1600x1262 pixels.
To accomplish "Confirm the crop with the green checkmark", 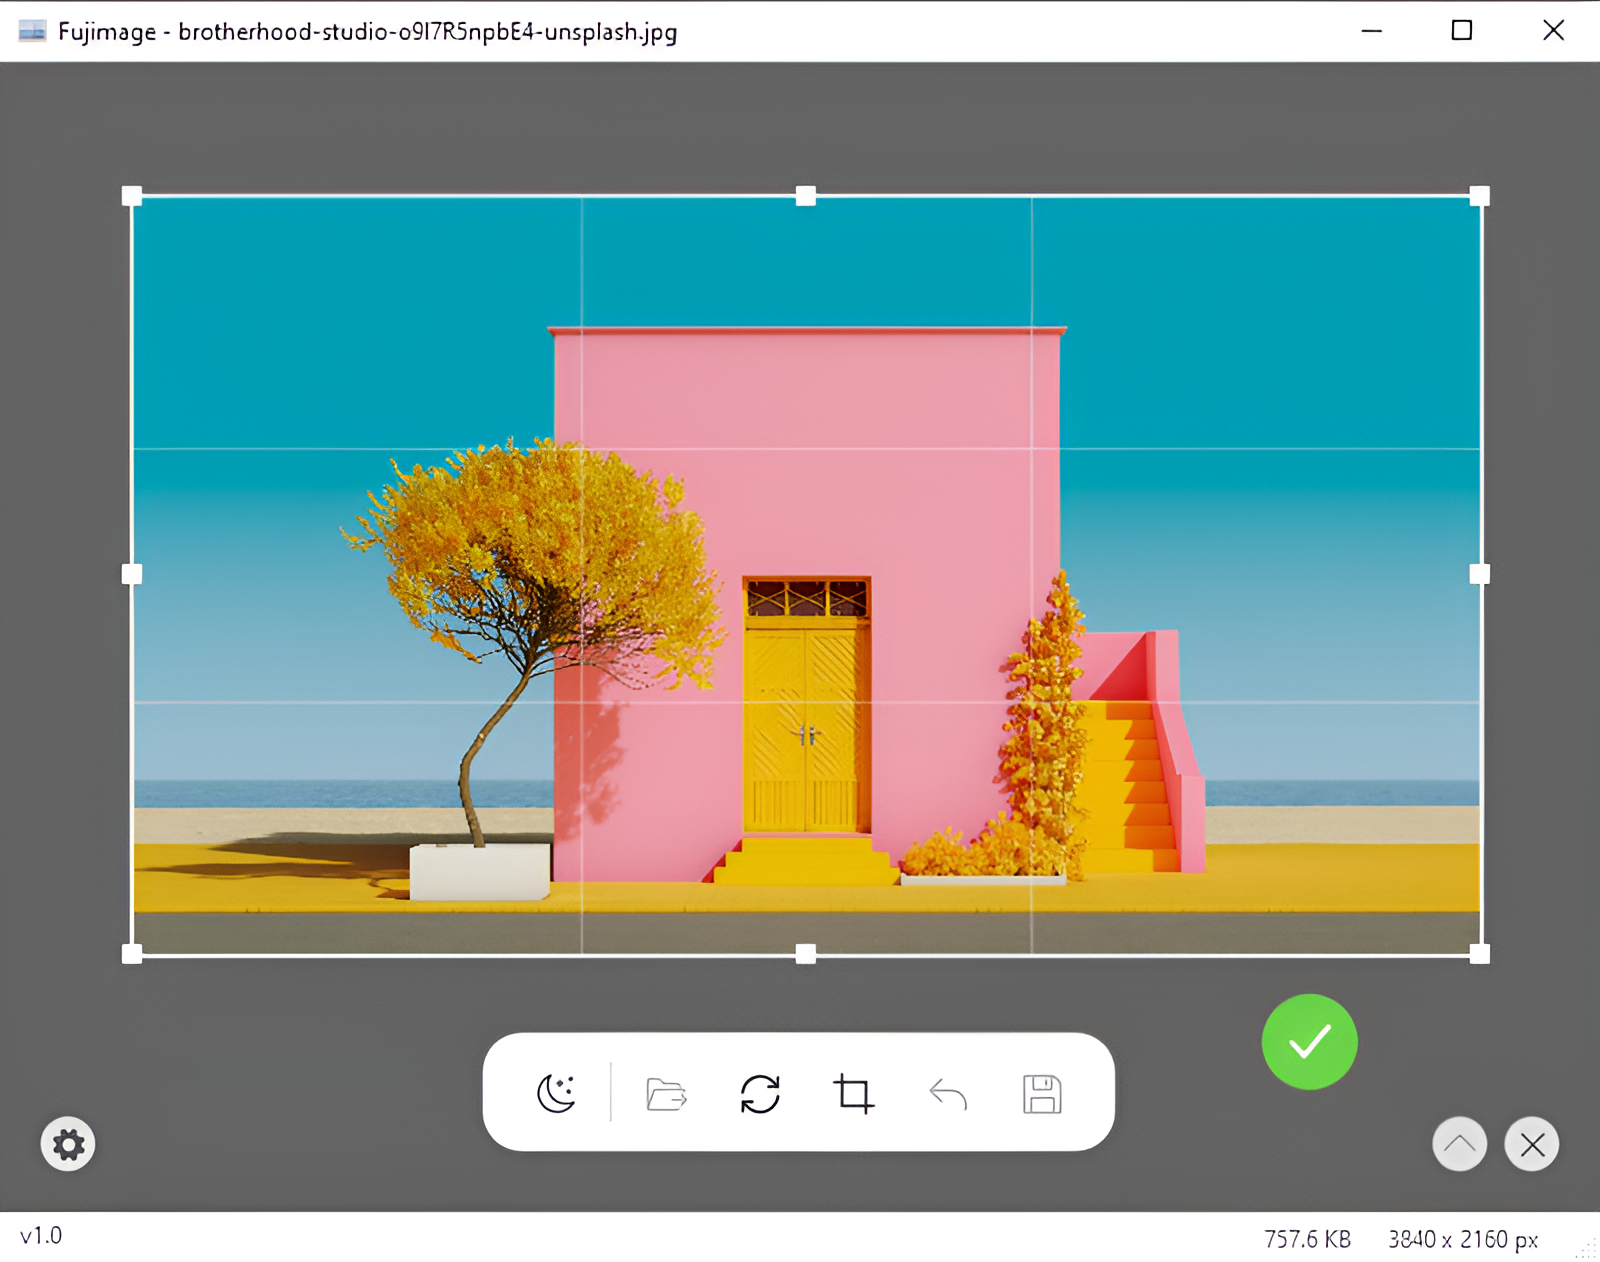I will (x=1309, y=1042).
